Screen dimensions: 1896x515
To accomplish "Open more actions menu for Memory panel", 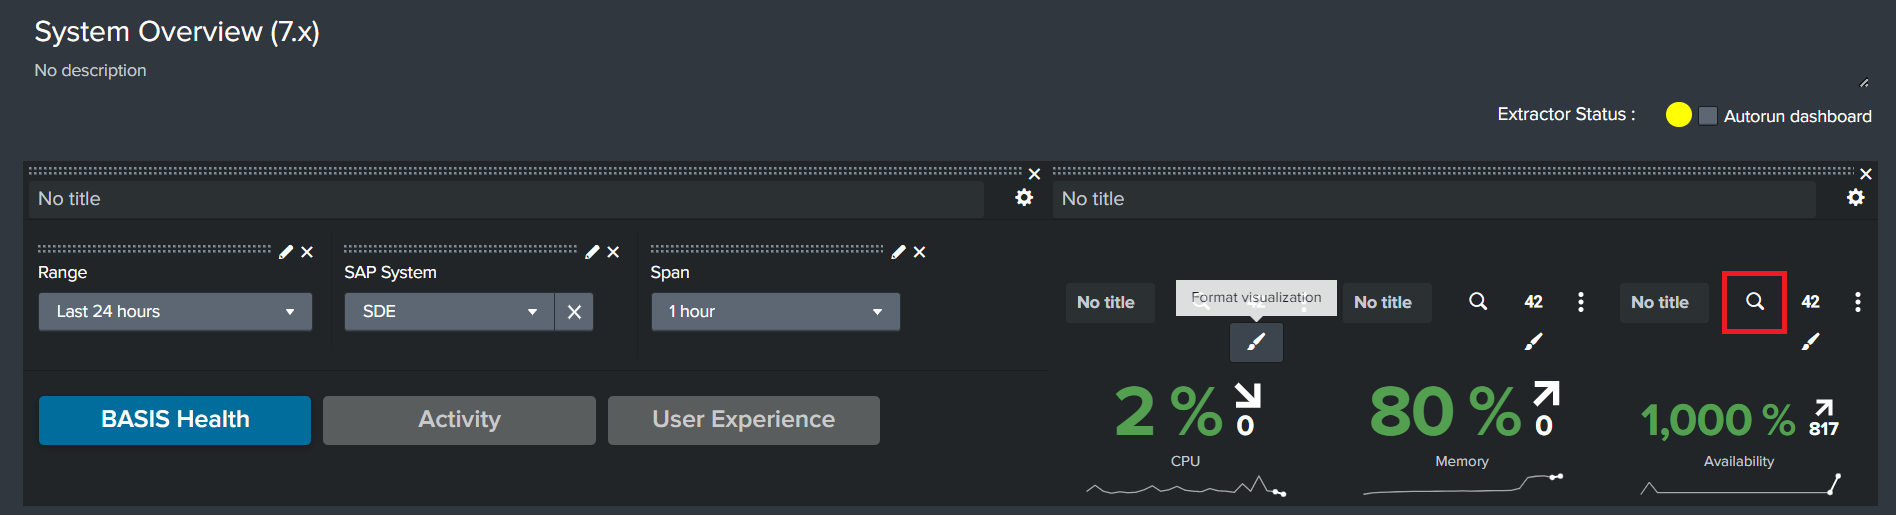I will 1580,302.
